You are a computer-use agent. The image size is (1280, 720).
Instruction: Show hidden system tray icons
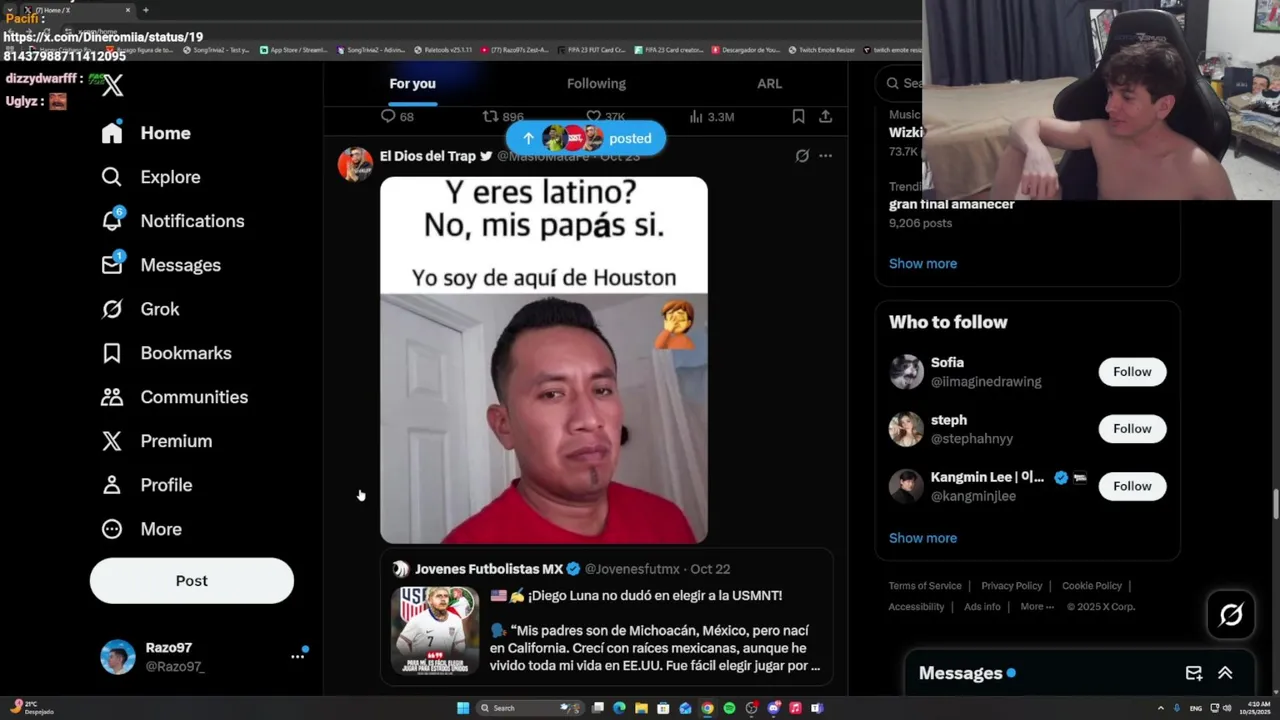click(1161, 708)
